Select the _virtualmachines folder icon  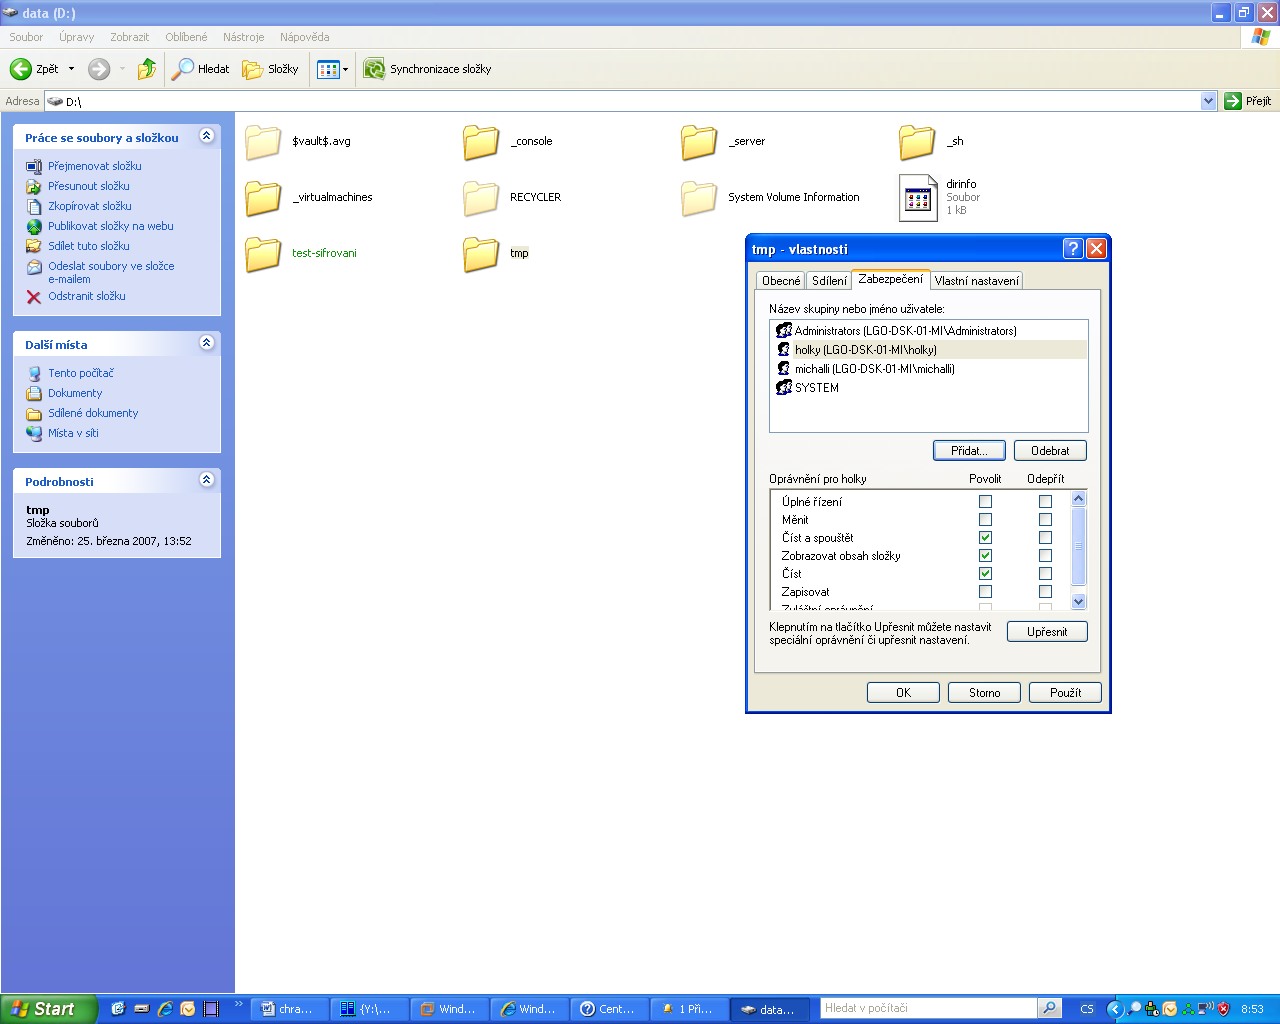tap(263, 198)
